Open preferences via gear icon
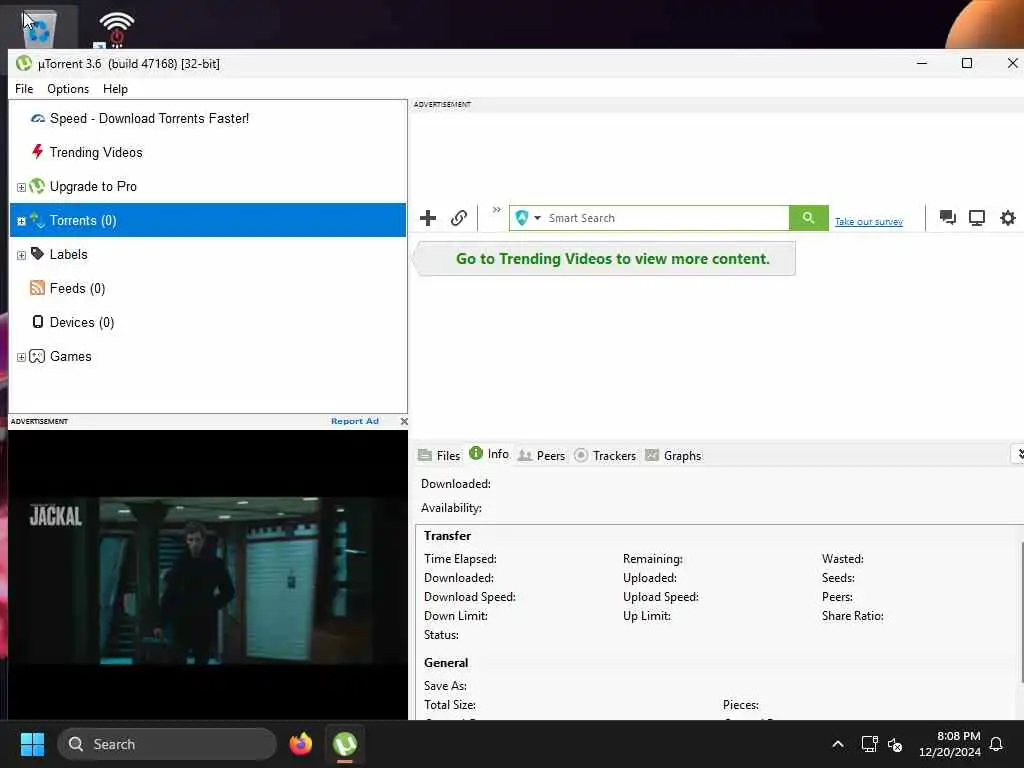Viewport: 1024px width, 768px height. point(1008,217)
